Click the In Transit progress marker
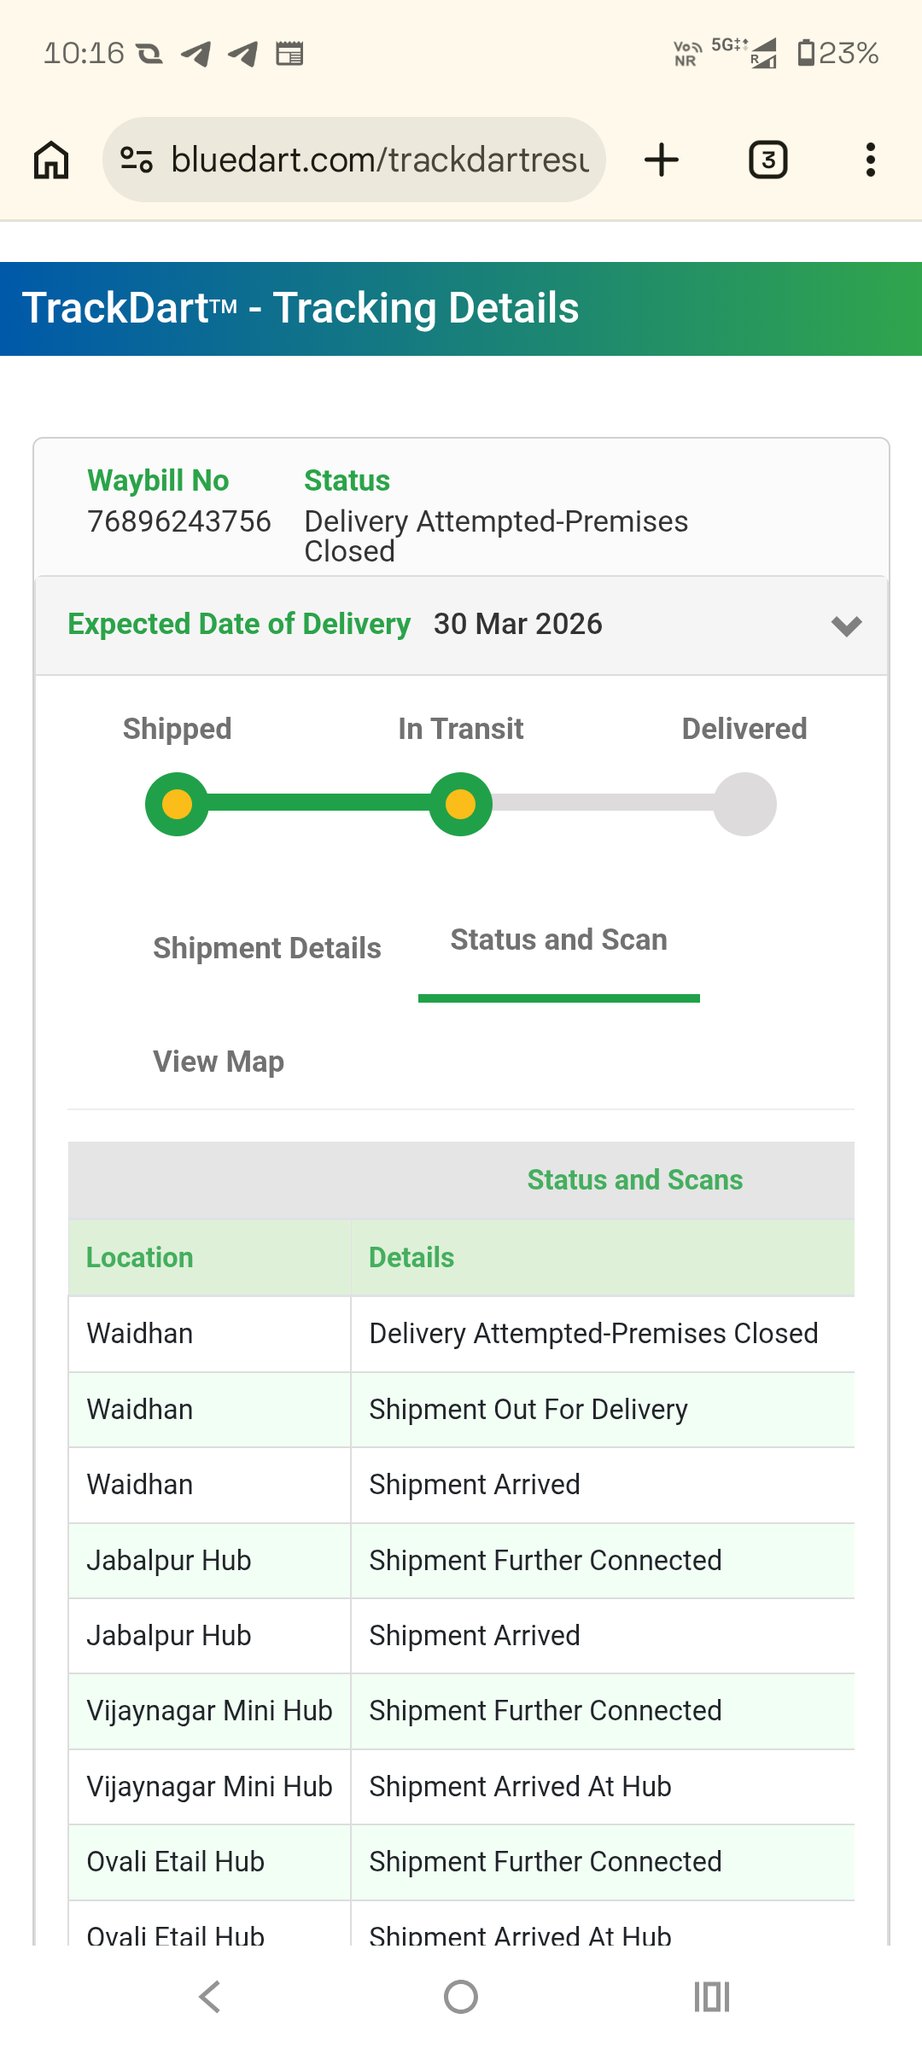The height and width of the screenshot is (2048, 922). pos(460,804)
